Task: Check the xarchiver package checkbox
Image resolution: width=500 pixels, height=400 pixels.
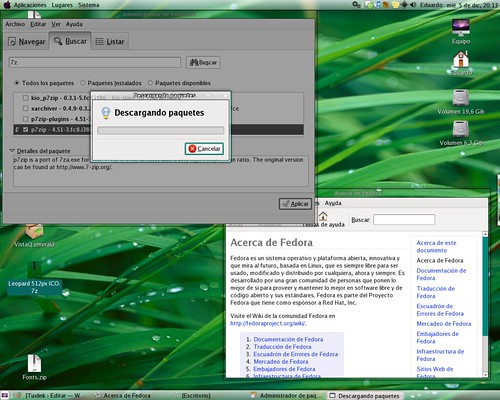Action: (25, 108)
